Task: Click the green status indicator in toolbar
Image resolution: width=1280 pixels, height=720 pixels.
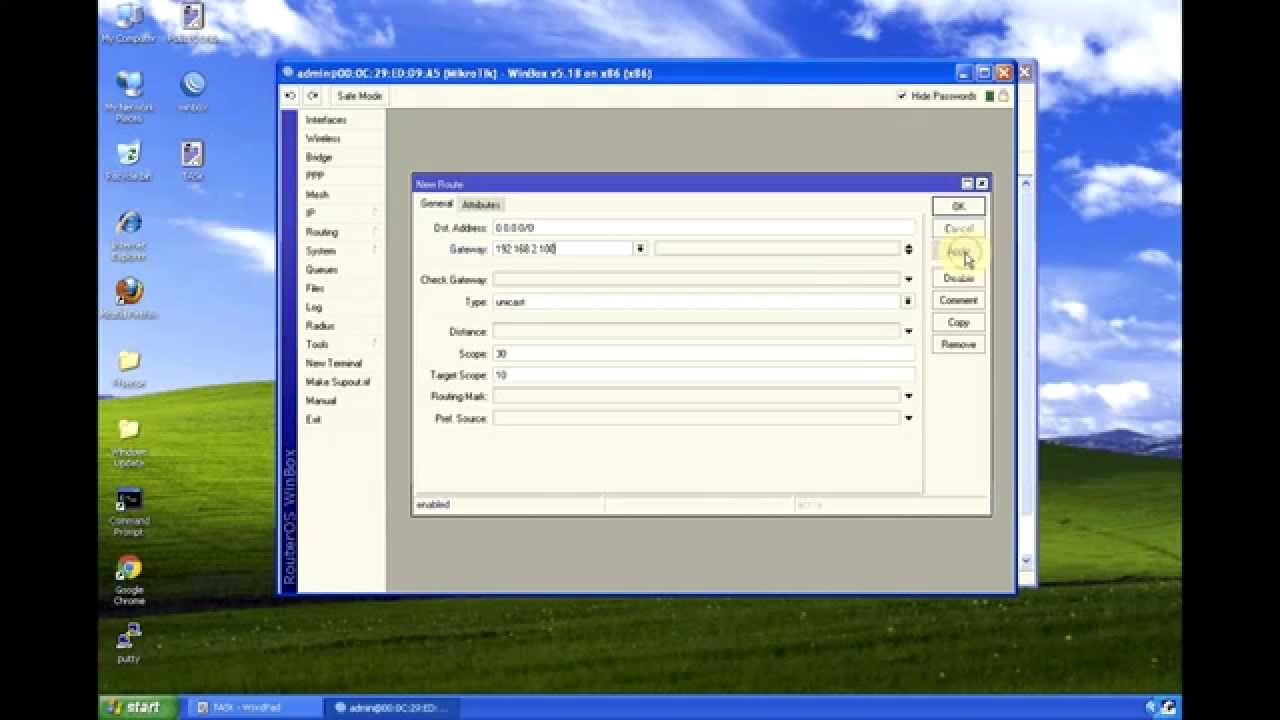Action: 989,96
